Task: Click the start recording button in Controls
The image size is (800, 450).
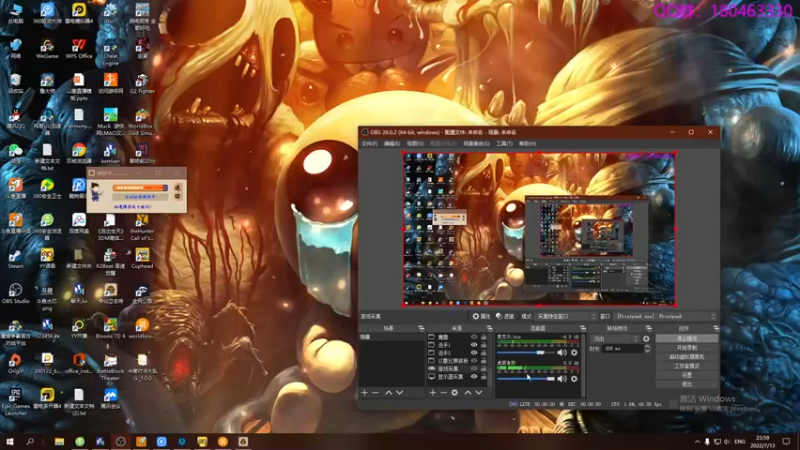Action: (x=687, y=347)
